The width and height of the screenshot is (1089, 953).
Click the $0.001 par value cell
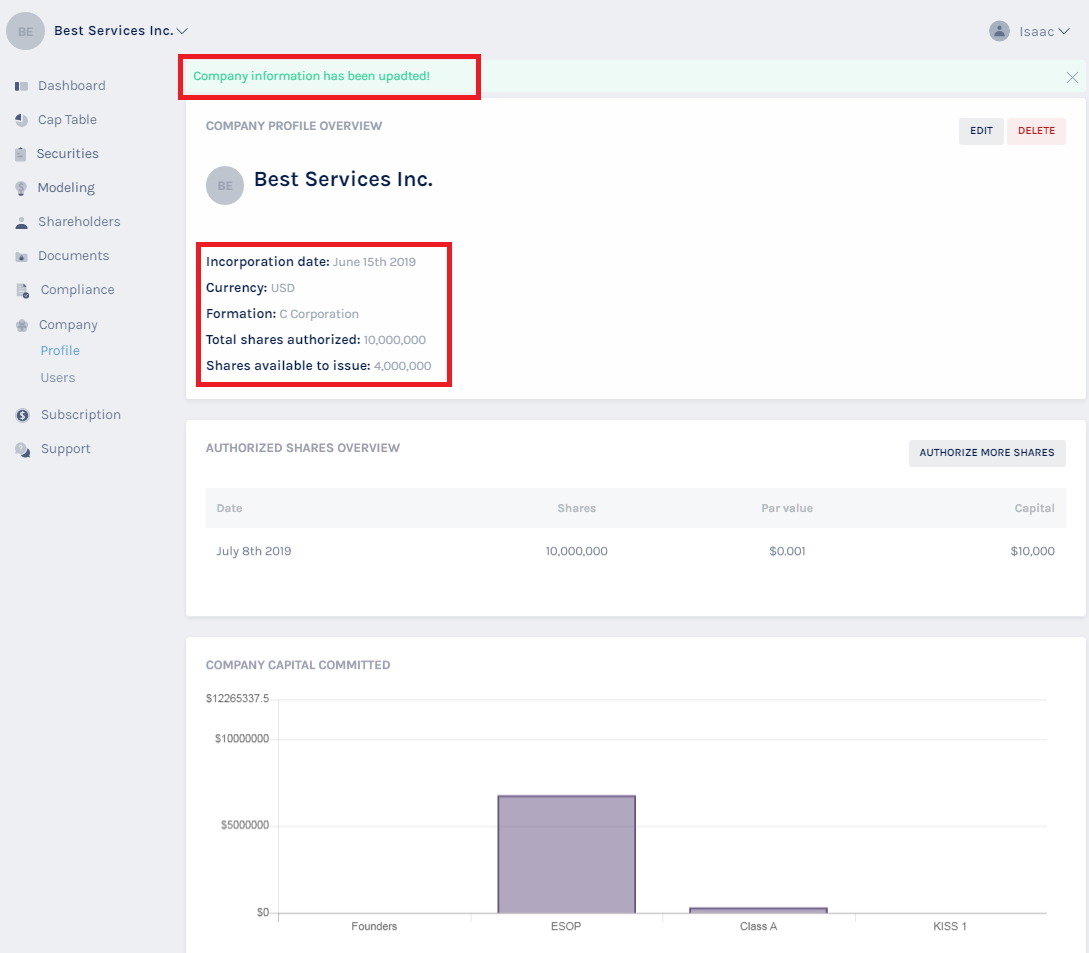pyautogui.click(x=787, y=552)
